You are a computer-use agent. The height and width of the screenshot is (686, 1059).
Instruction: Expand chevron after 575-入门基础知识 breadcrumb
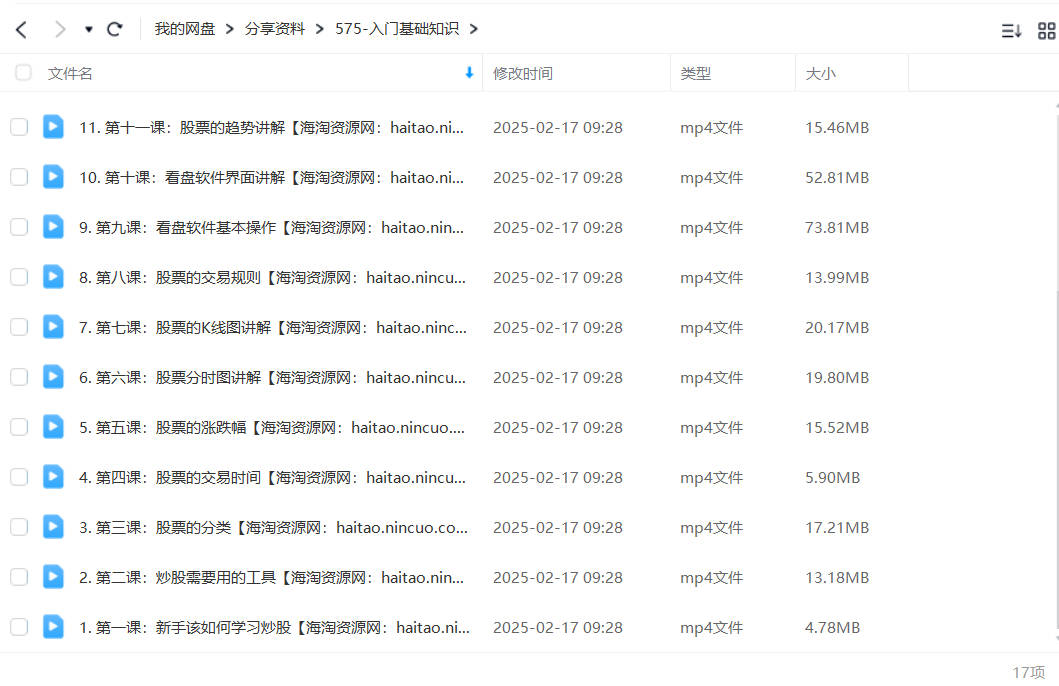[473, 29]
